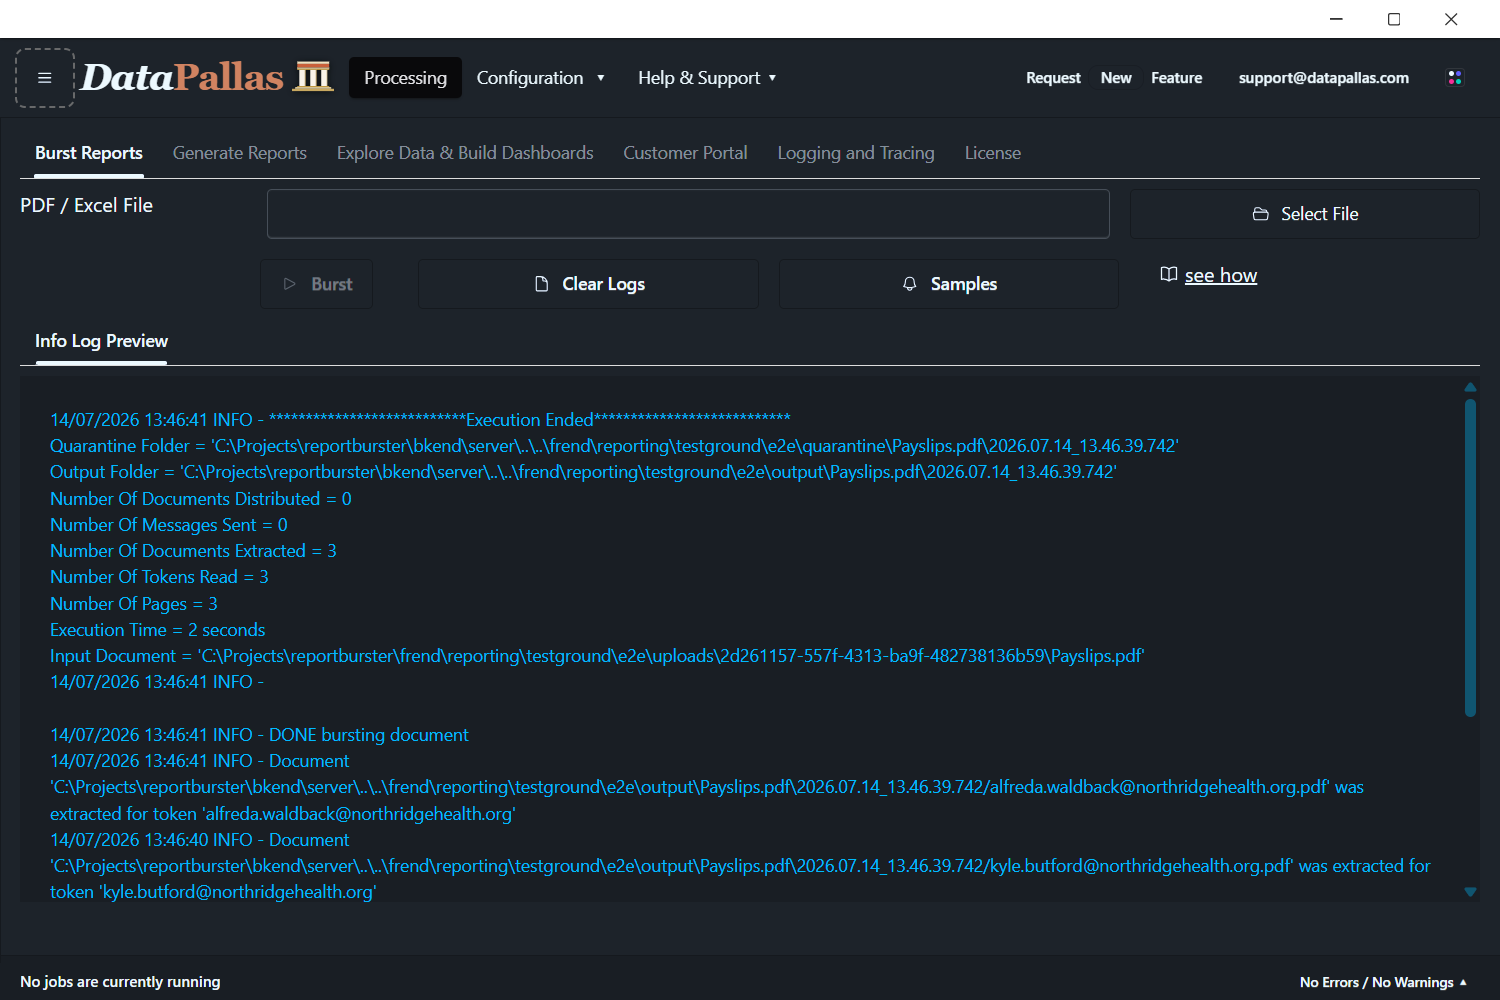The height and width of the screenshot is (1000, 1500).
Task: Click the Quarantine Folder path log line
Action: point(614,446)
